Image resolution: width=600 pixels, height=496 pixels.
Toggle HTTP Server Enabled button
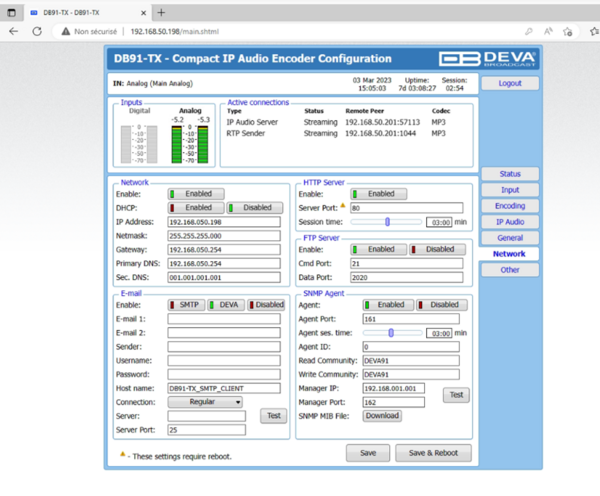tap(378, 194)
